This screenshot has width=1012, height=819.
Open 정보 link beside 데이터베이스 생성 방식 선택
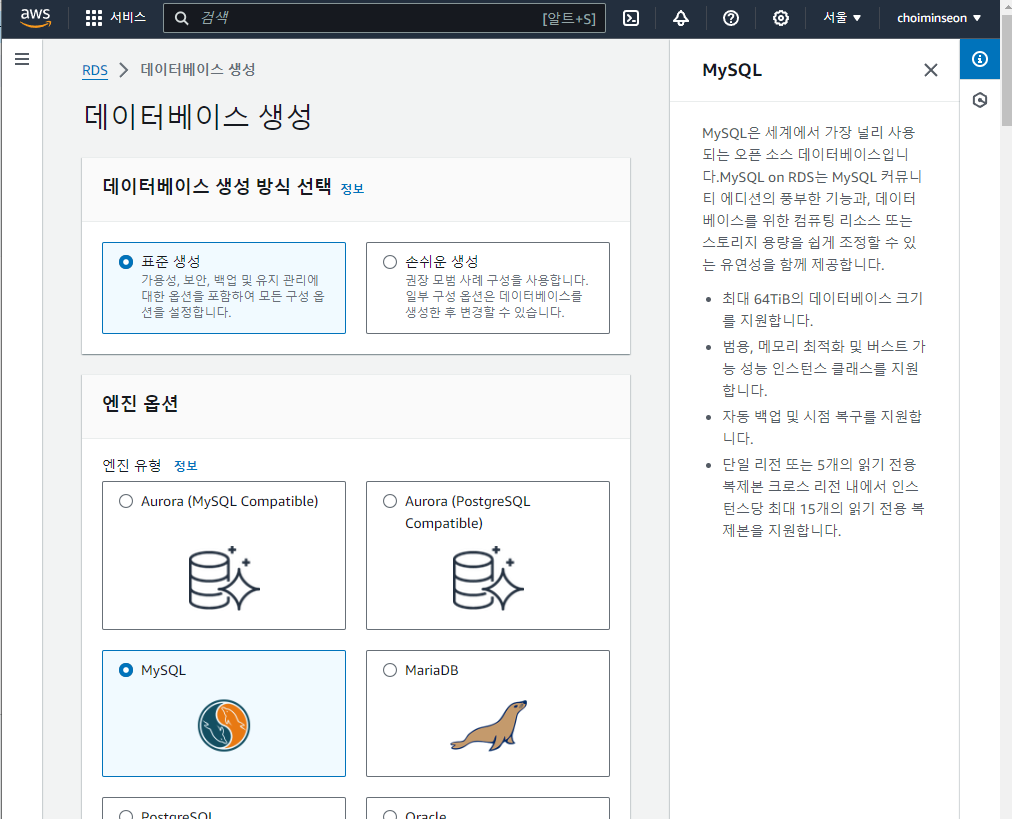352,188
